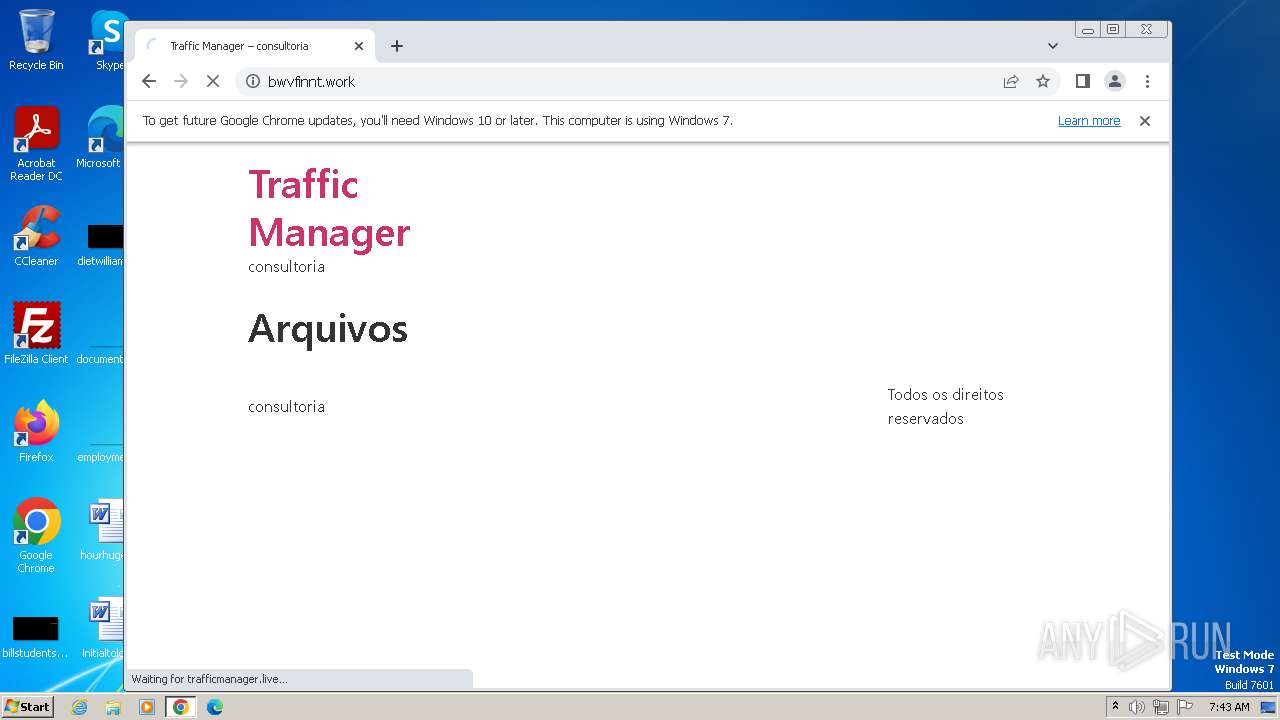This screenshot has height=720, width=1280.
Task: Go back using the browser back arrow
Action: click(x=149, y=82)
